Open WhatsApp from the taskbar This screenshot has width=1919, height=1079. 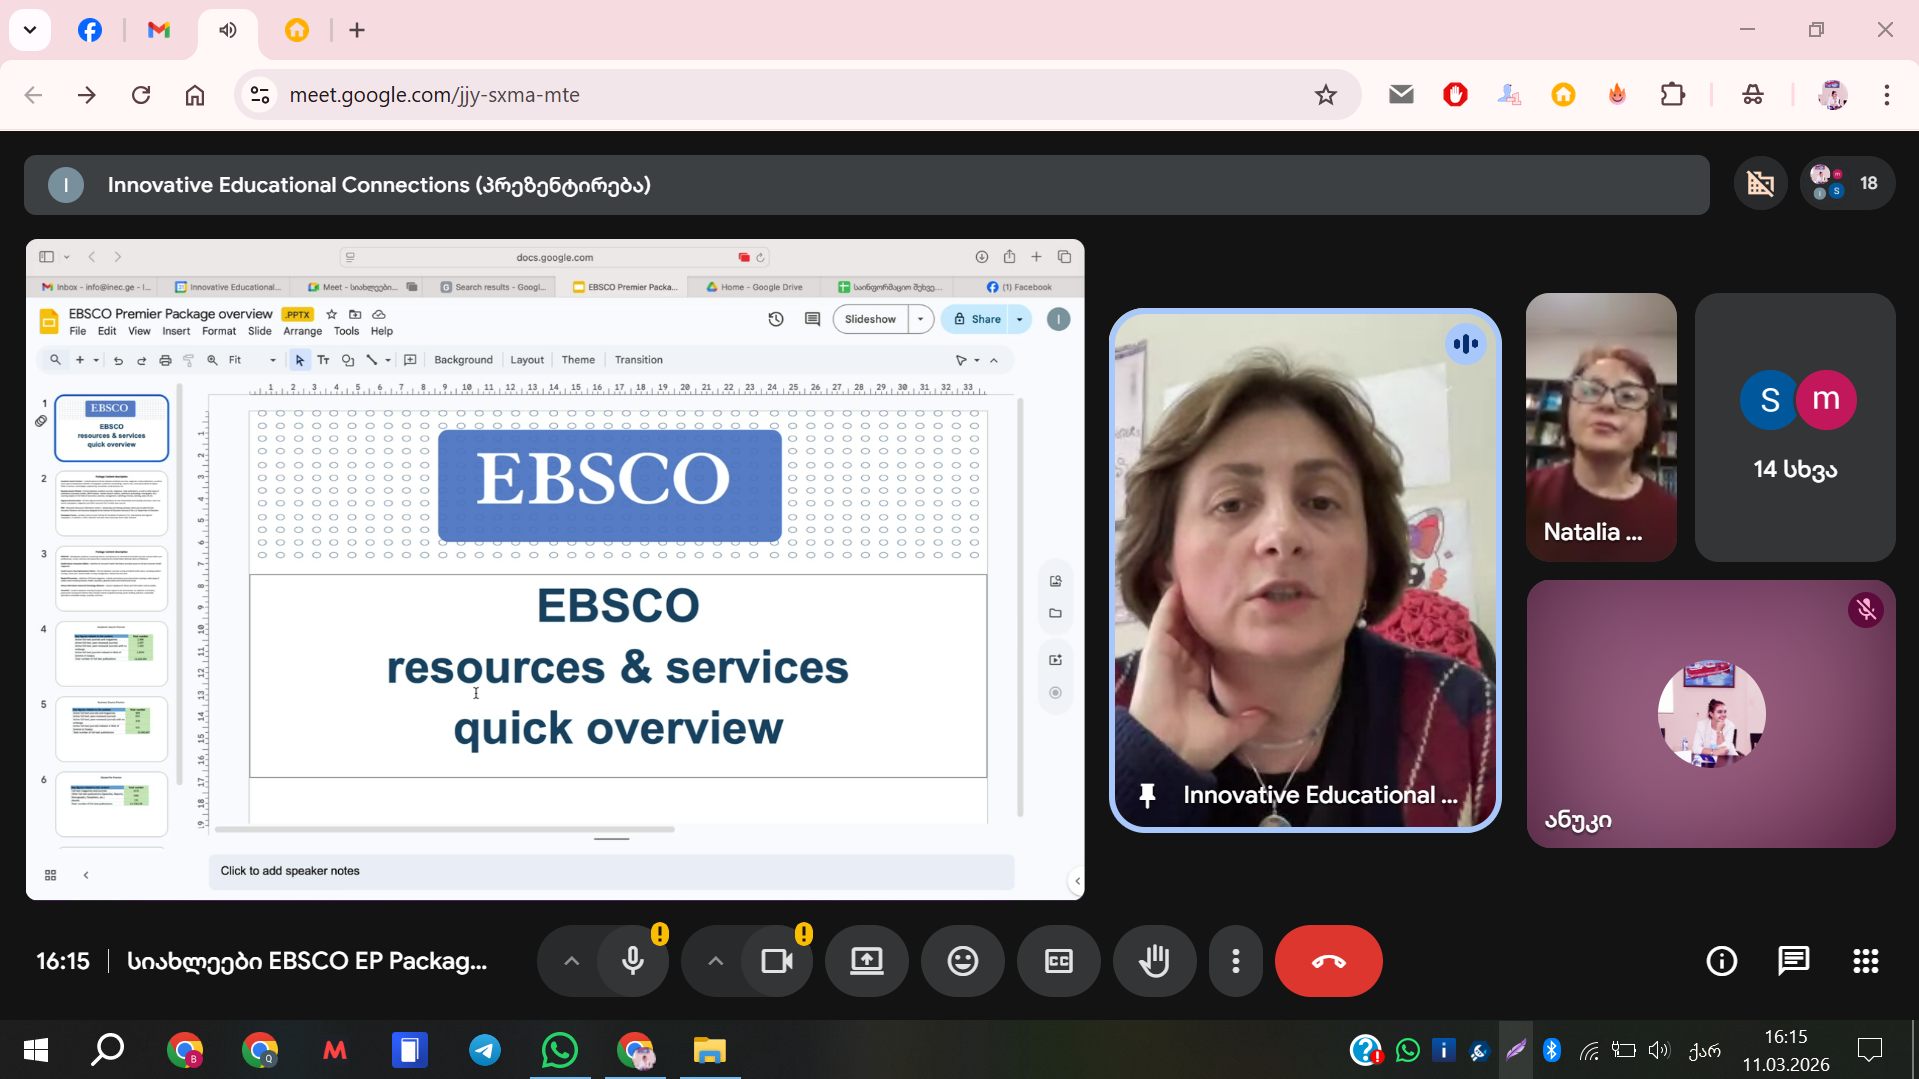pos(559,1050)
